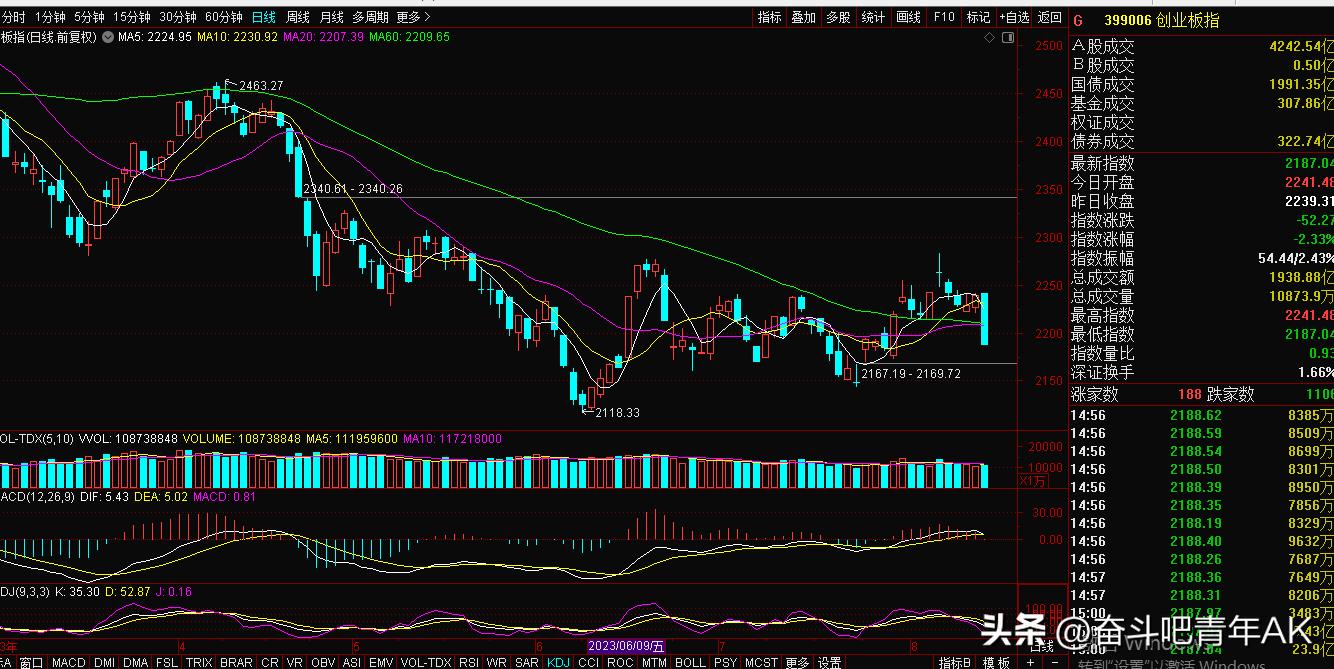Click the 标记 mark tool

(x=978, y=17)
